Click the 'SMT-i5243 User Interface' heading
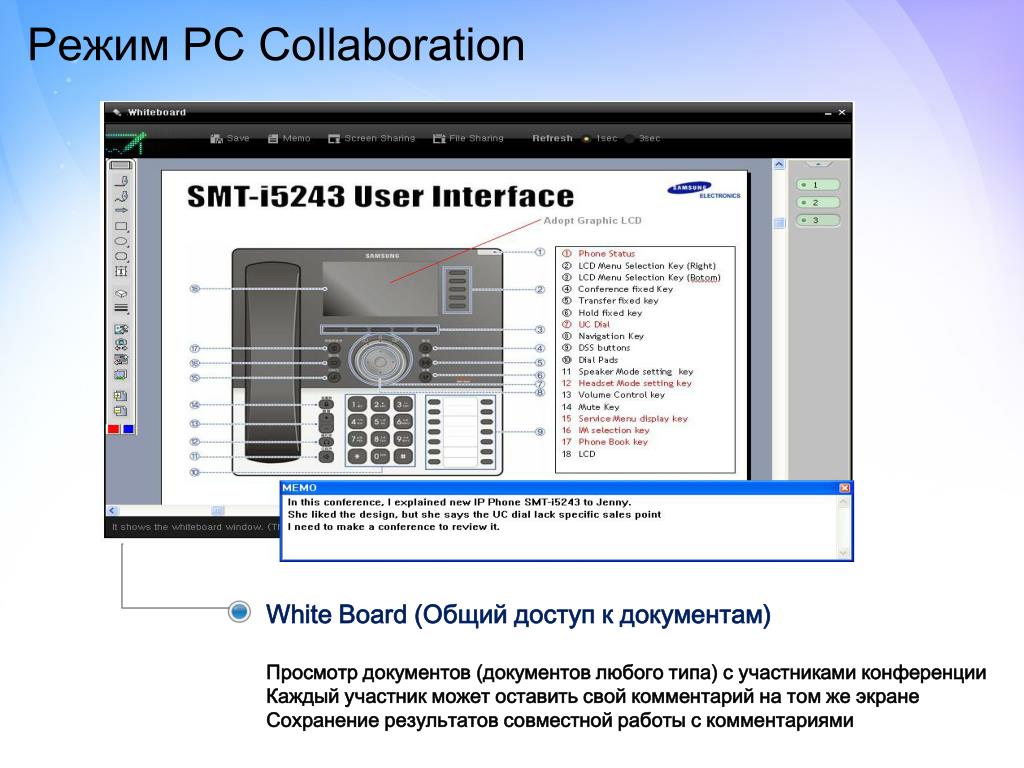1024x768 pixels. point(380,197)
